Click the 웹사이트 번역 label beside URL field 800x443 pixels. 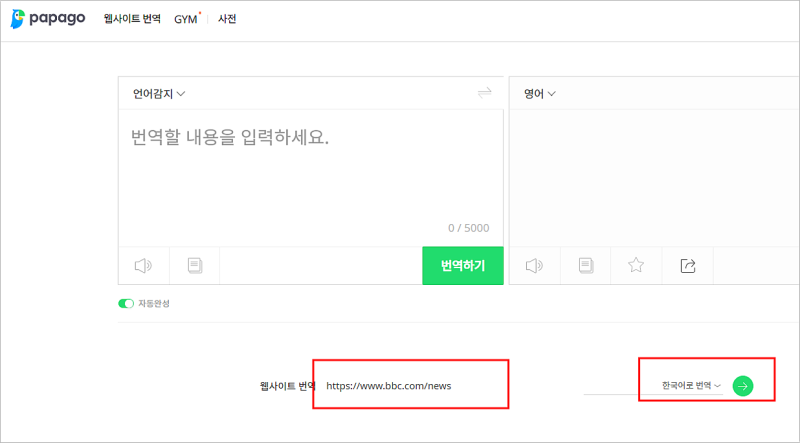[x=287, y=386]
